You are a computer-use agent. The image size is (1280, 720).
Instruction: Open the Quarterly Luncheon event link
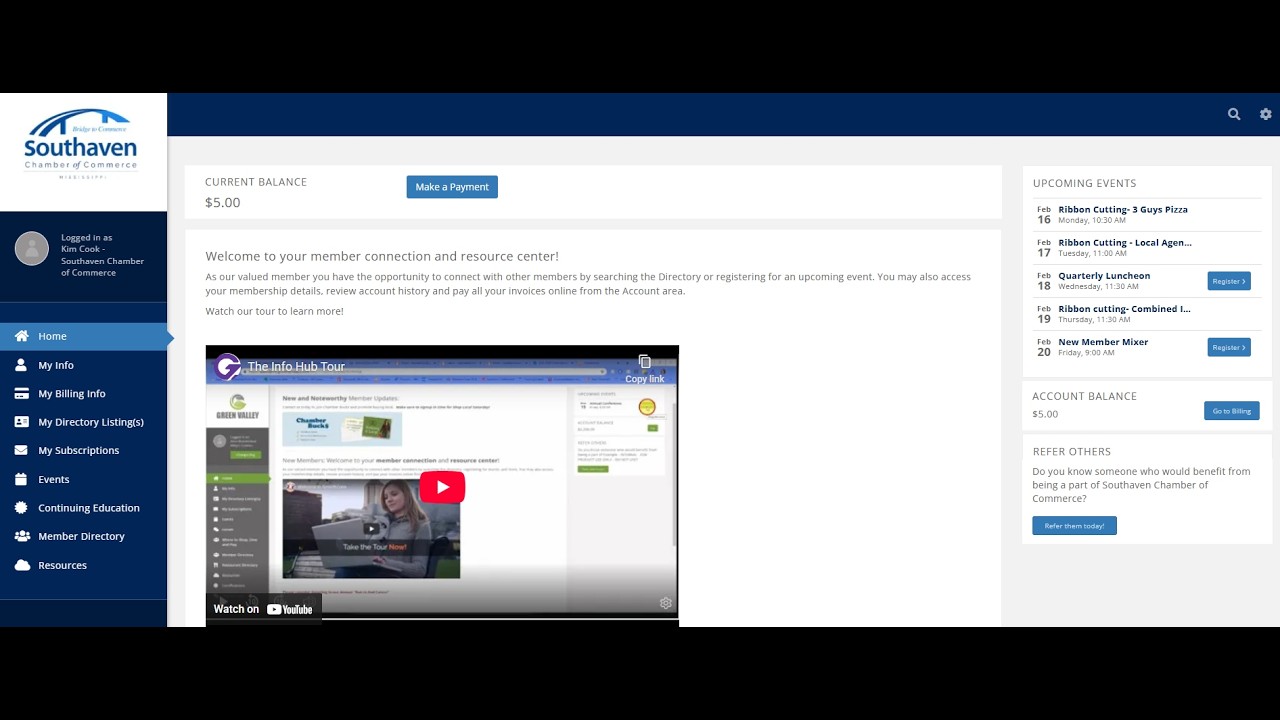[x=1104, y=275]
